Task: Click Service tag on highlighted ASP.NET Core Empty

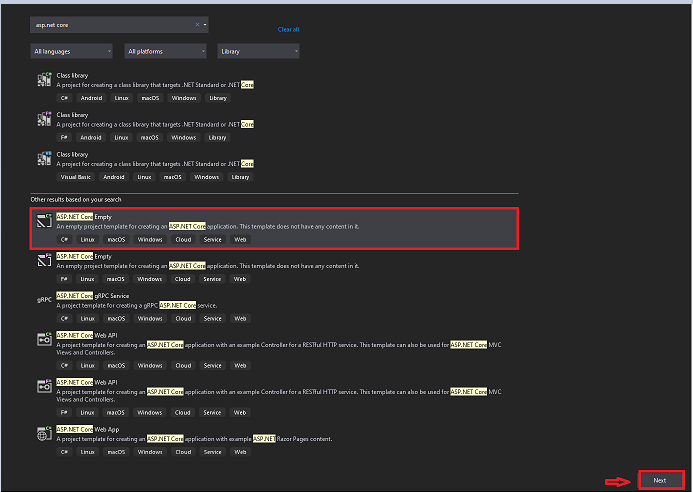Action: [213, 240]
